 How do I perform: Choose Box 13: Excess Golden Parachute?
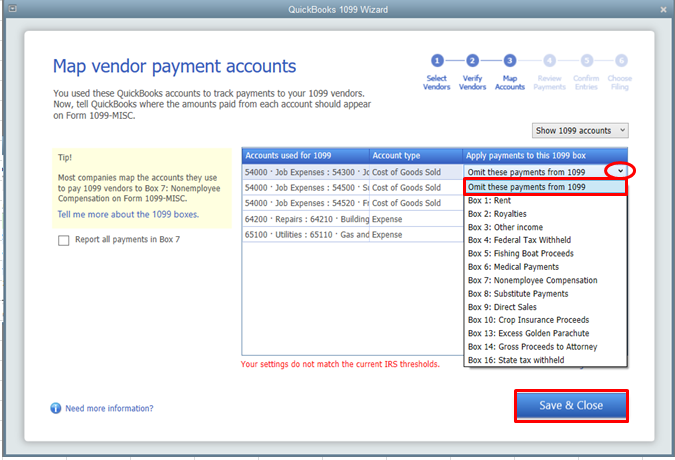pos(545,333)
